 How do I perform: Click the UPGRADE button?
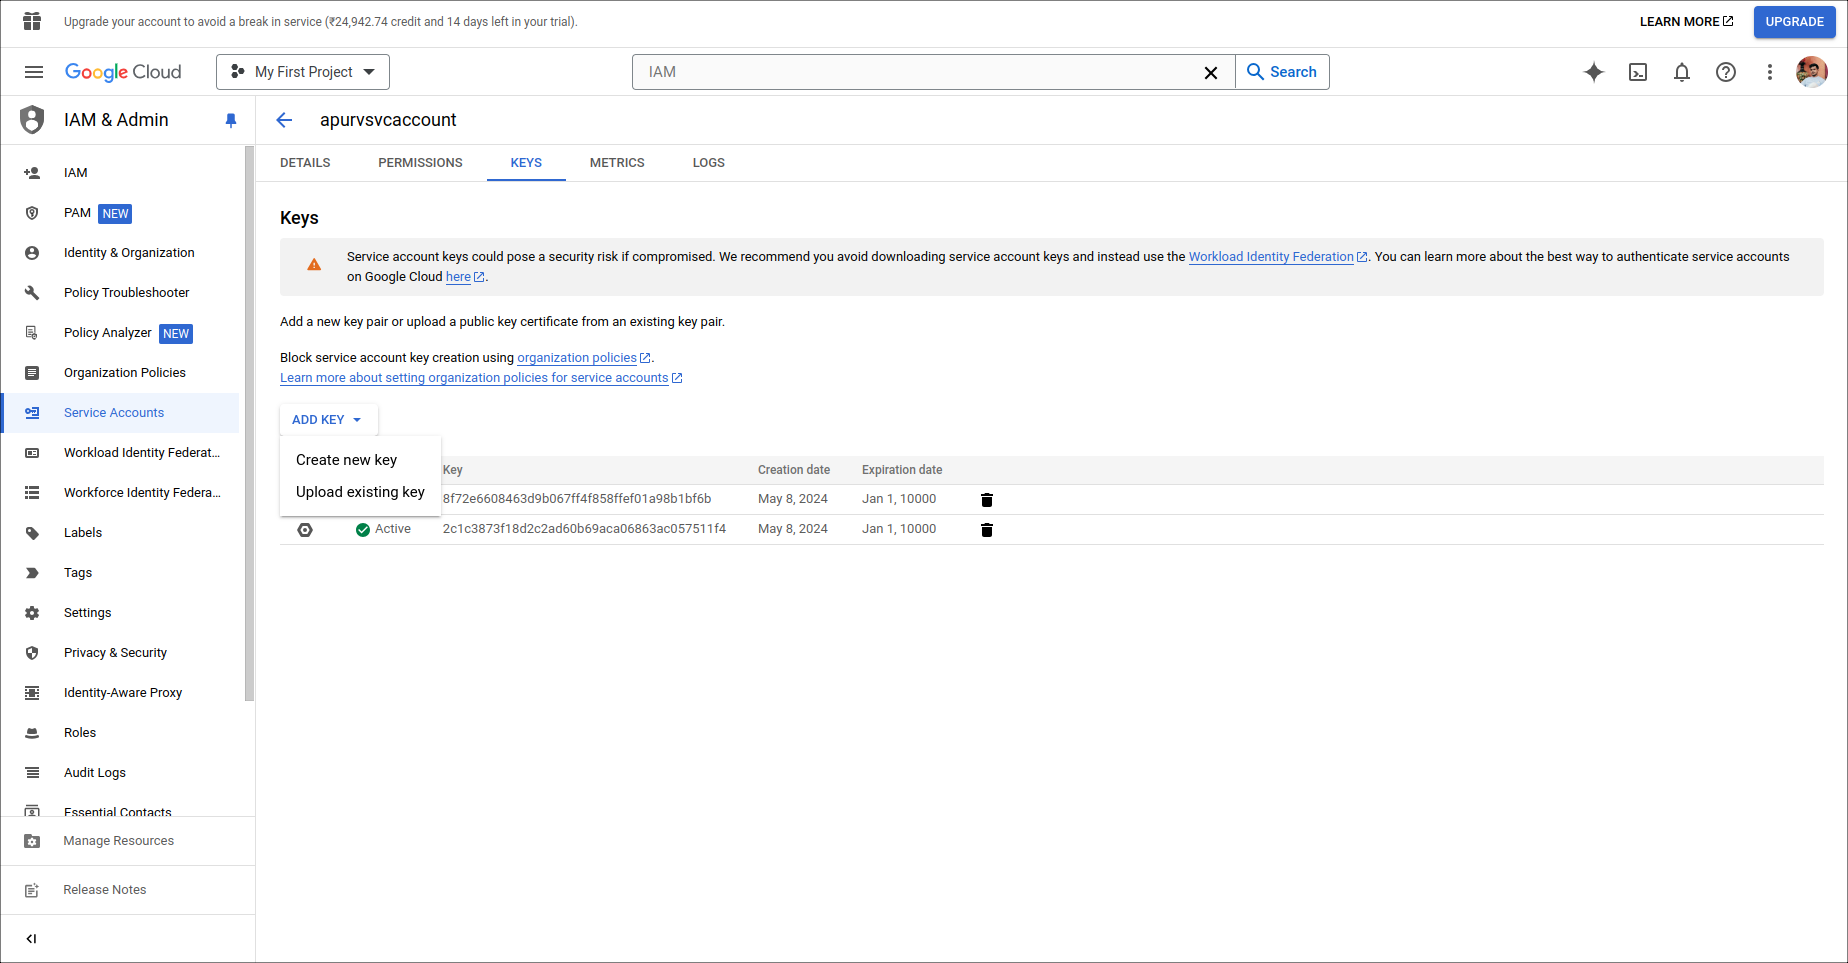click(x=1794, y=21)
